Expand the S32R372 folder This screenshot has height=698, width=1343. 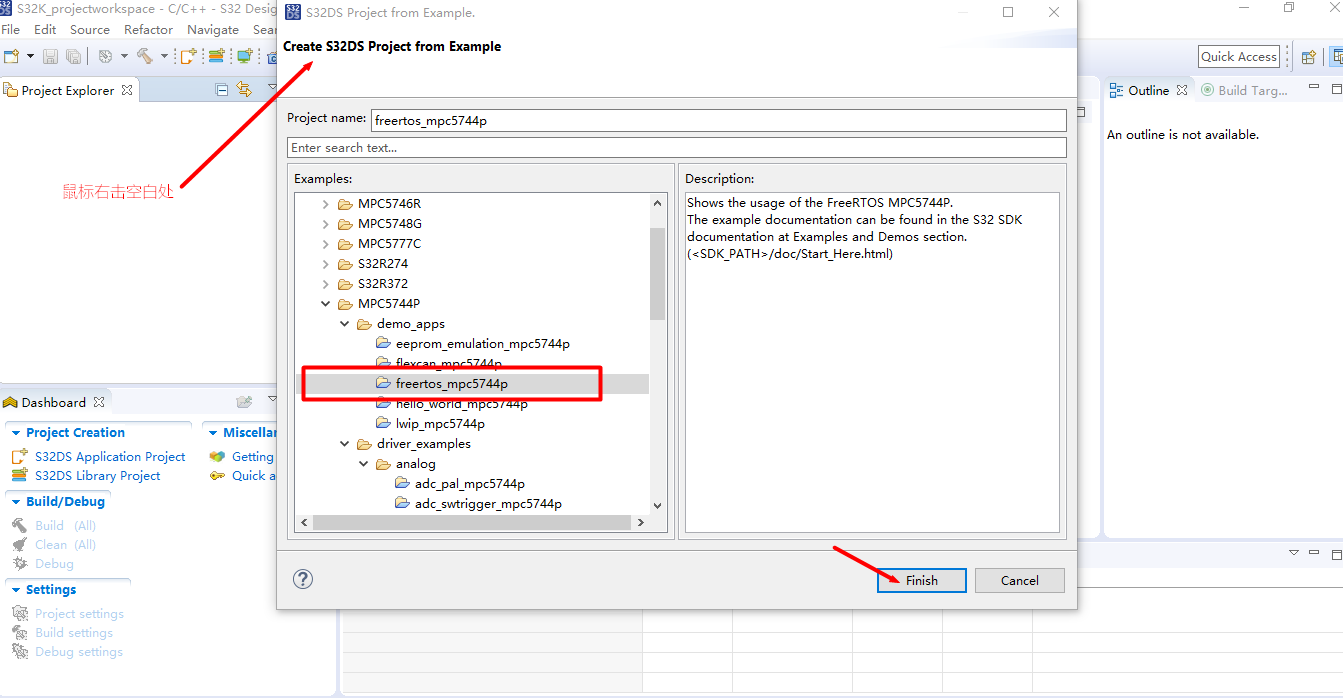(x=325, y=284)
